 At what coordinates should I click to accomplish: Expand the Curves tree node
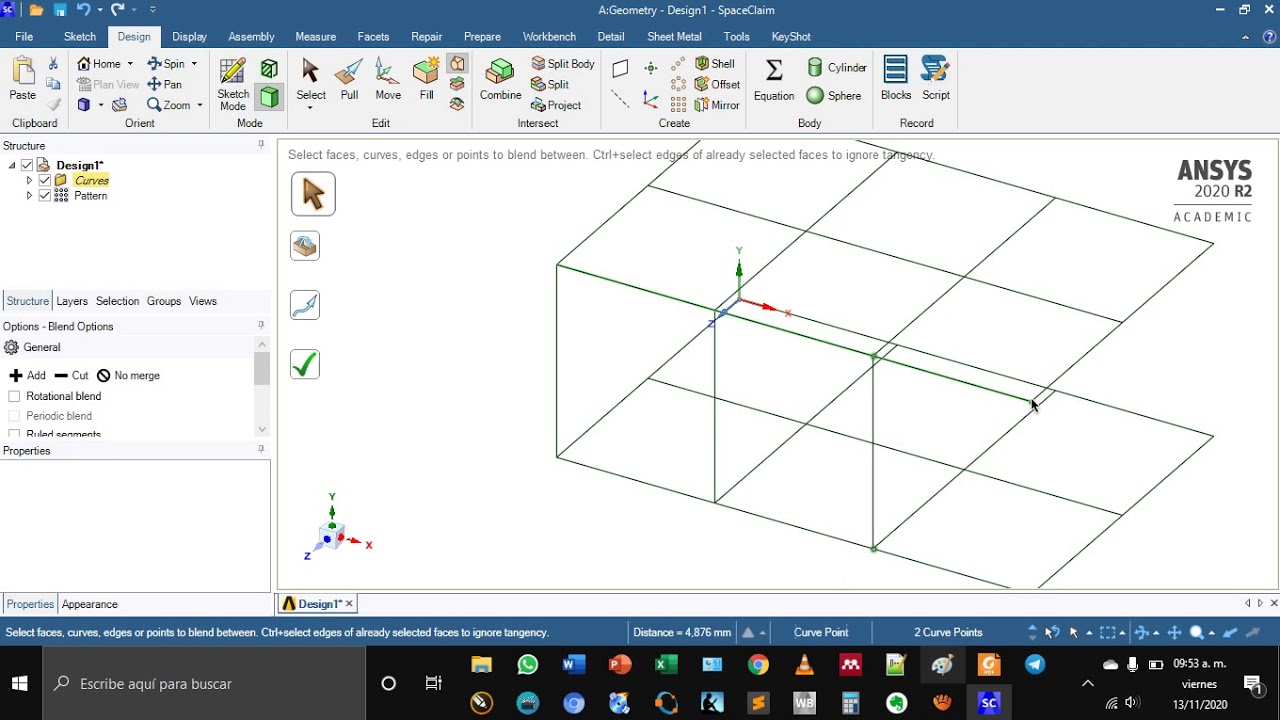[x=29, y=180]
